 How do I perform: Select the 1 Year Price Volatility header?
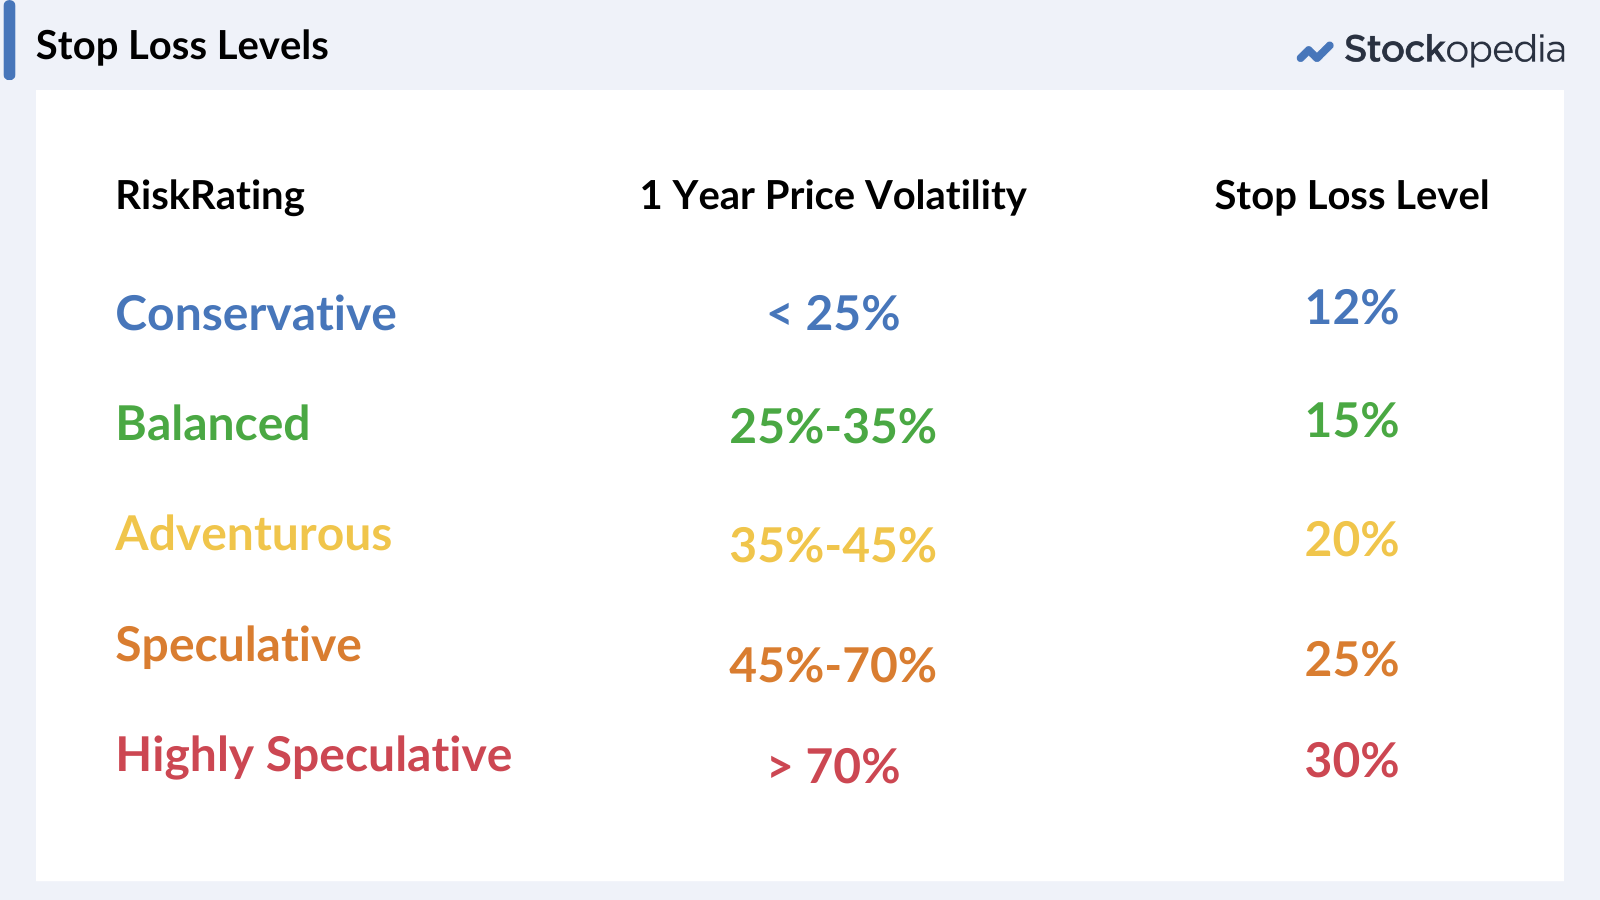[833, 196]
